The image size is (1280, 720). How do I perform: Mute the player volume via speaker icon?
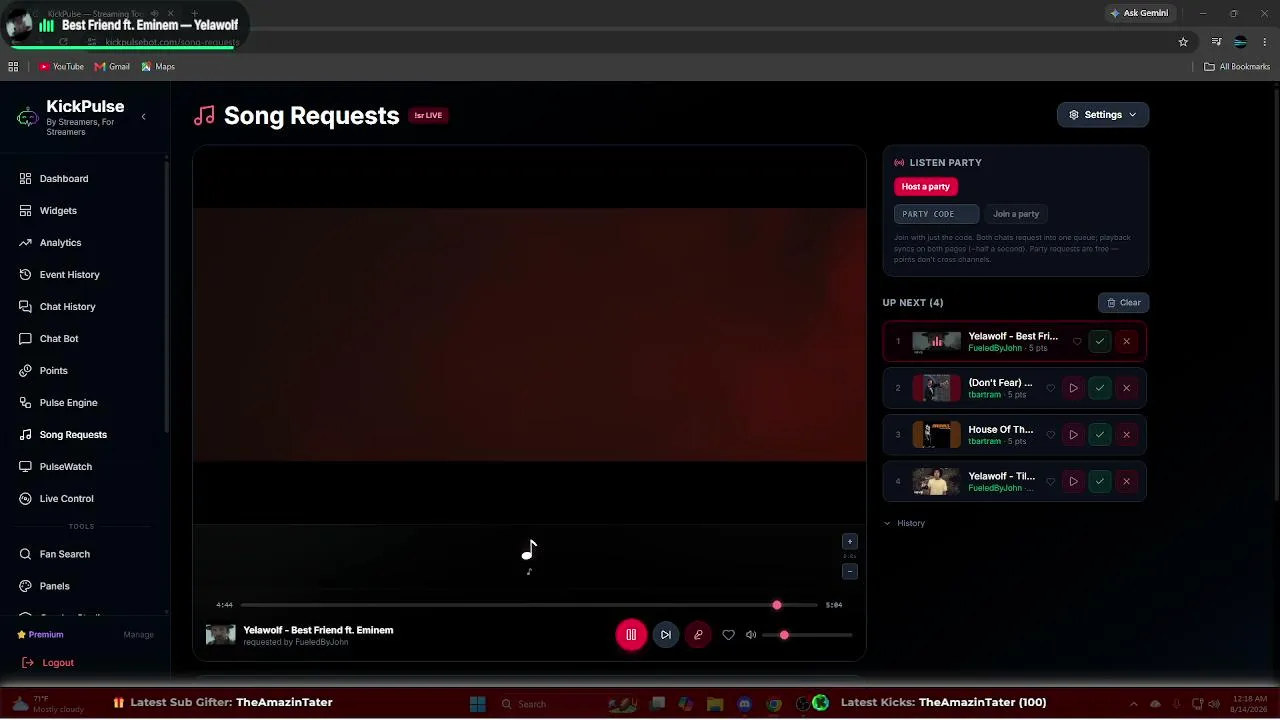pyautogui.click(x=751, y=635)
